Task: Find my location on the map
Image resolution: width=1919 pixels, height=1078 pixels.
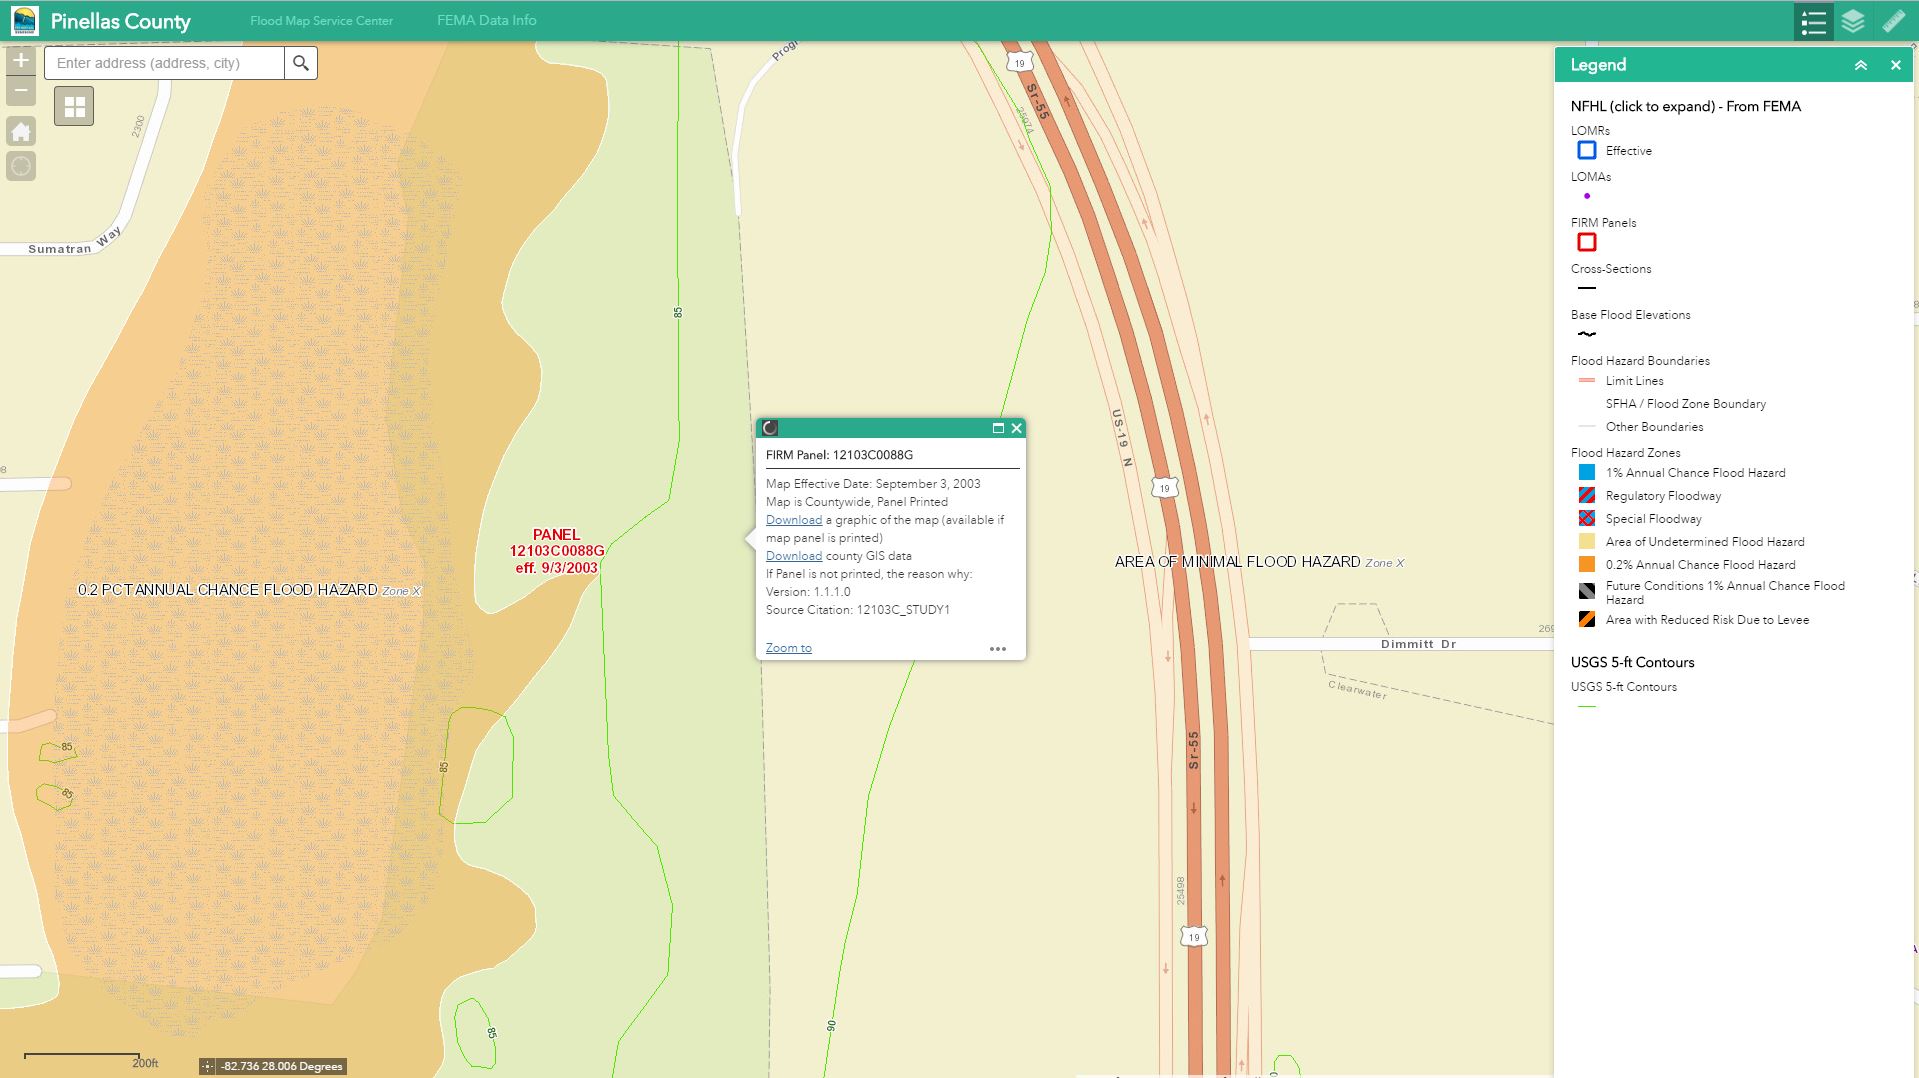Action: point(21,166)
